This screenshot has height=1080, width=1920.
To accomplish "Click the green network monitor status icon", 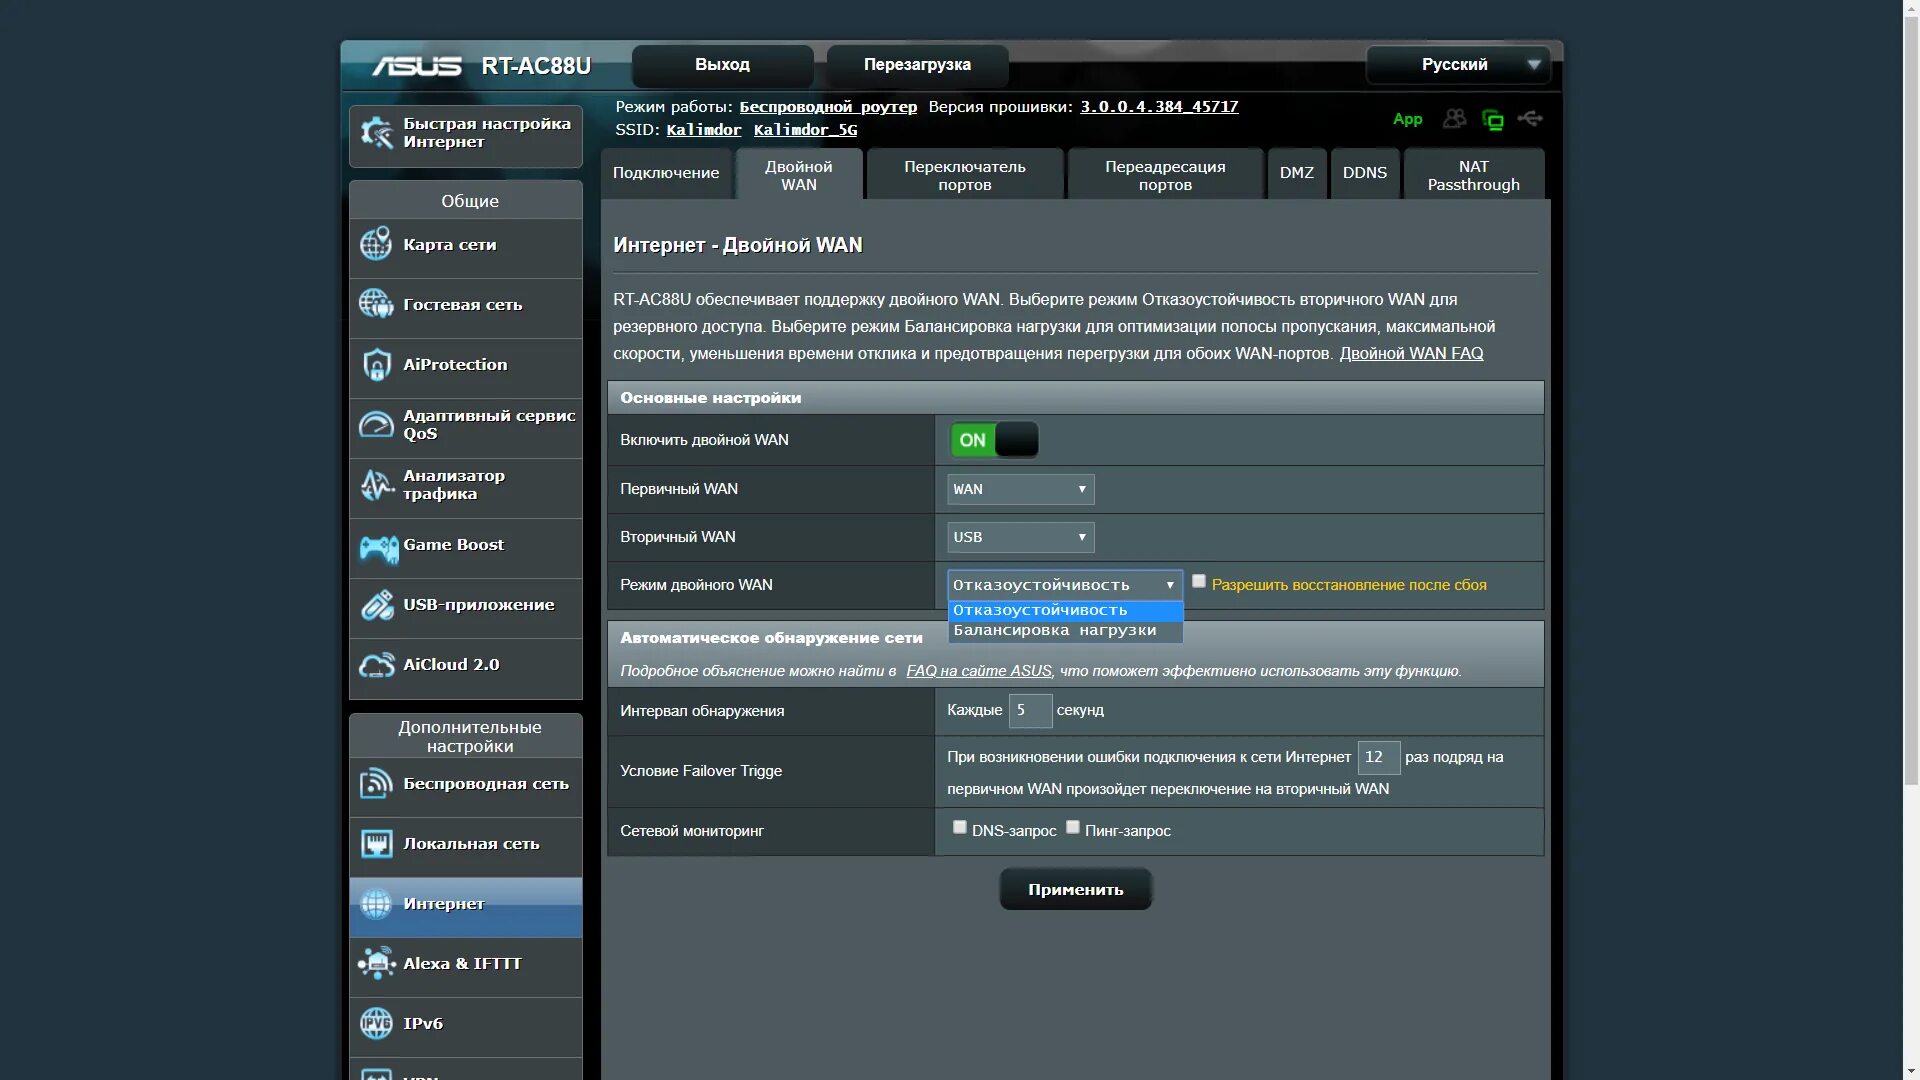I will (1493, 120).
